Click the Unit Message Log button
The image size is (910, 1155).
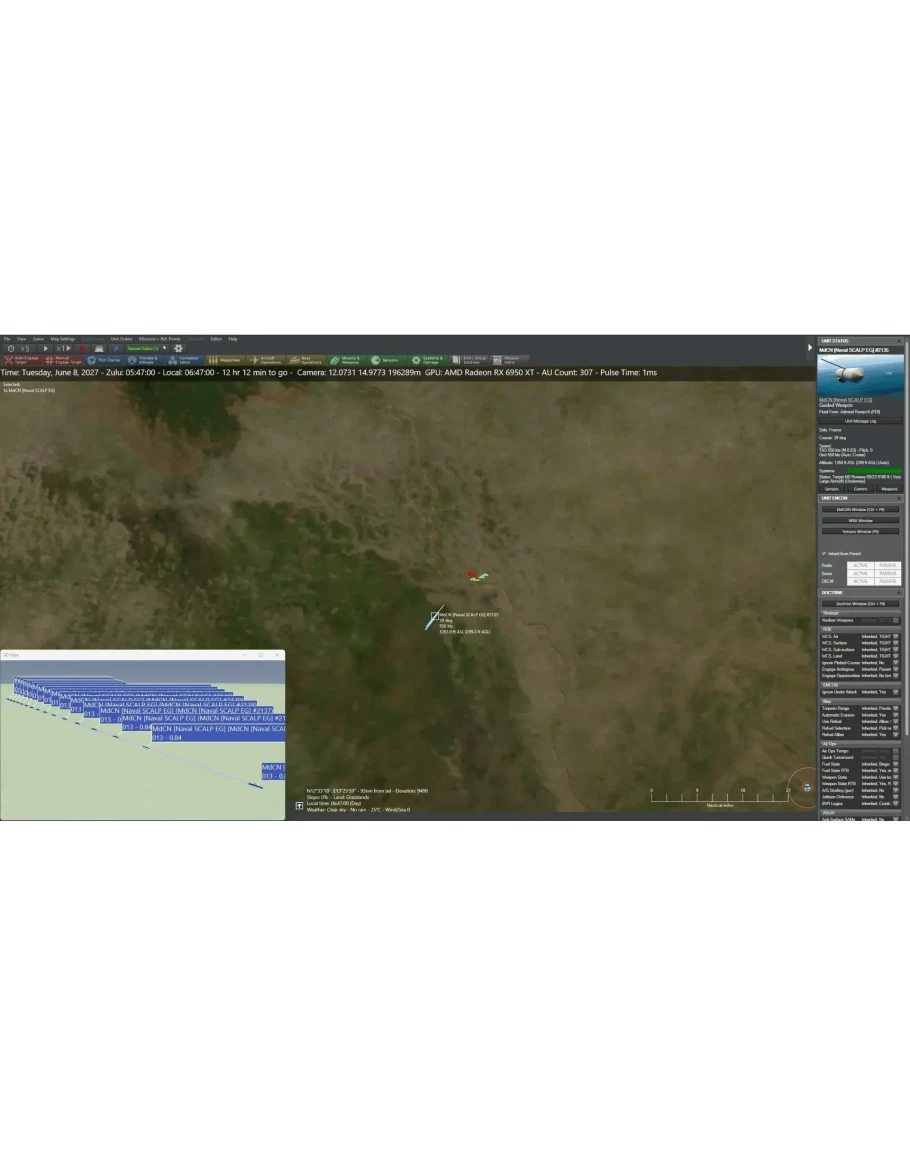(x=860, y=421)
